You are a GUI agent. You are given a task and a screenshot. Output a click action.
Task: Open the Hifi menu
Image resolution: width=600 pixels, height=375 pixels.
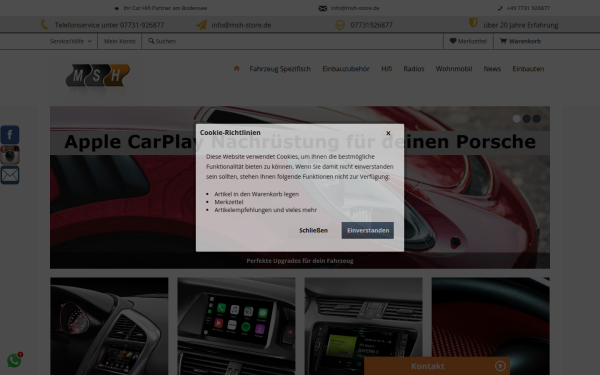click(x=386, y=69)
